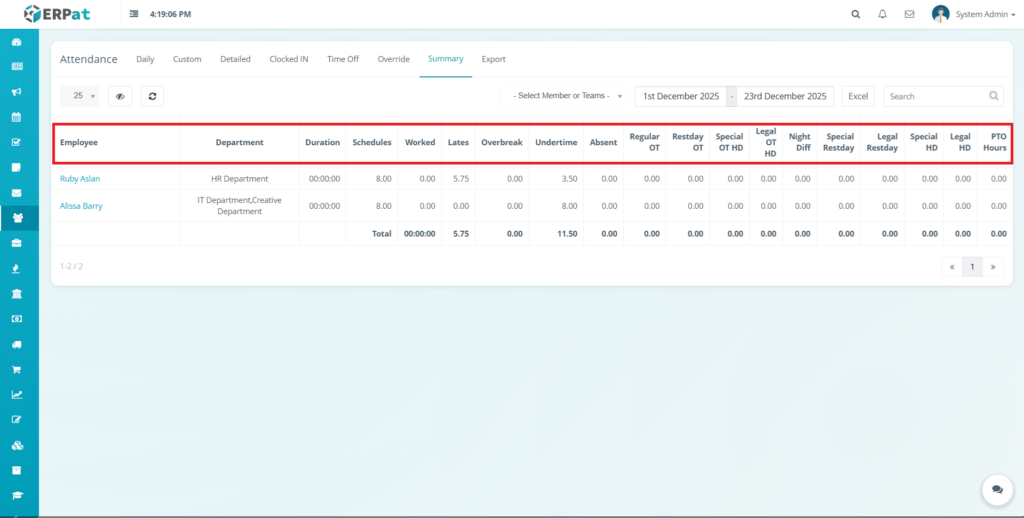Image resolution: width=1024 pixels, height=518 pixels.
Task: Click the global search magnifier icon
Action: tap(855, 15)
